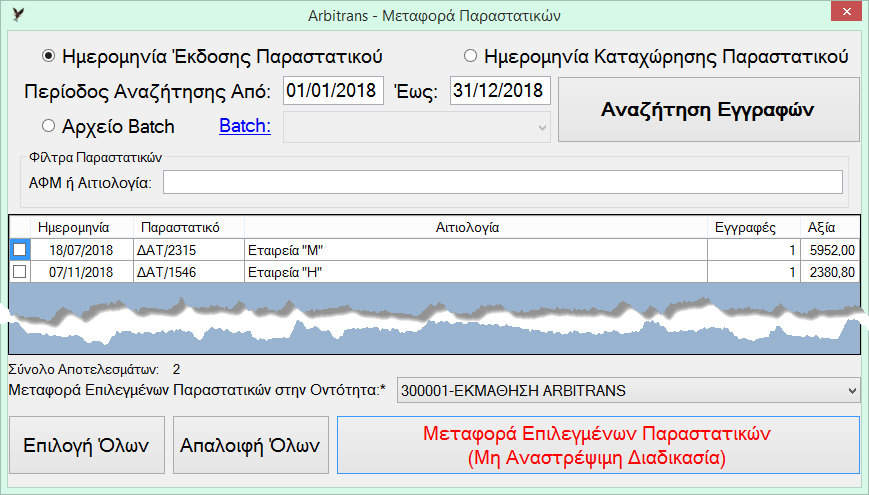Select the cell ΔΑΤ/1546
Image resolution: width=869 pixels, height=495 pixels.
[x=188, y=272]
